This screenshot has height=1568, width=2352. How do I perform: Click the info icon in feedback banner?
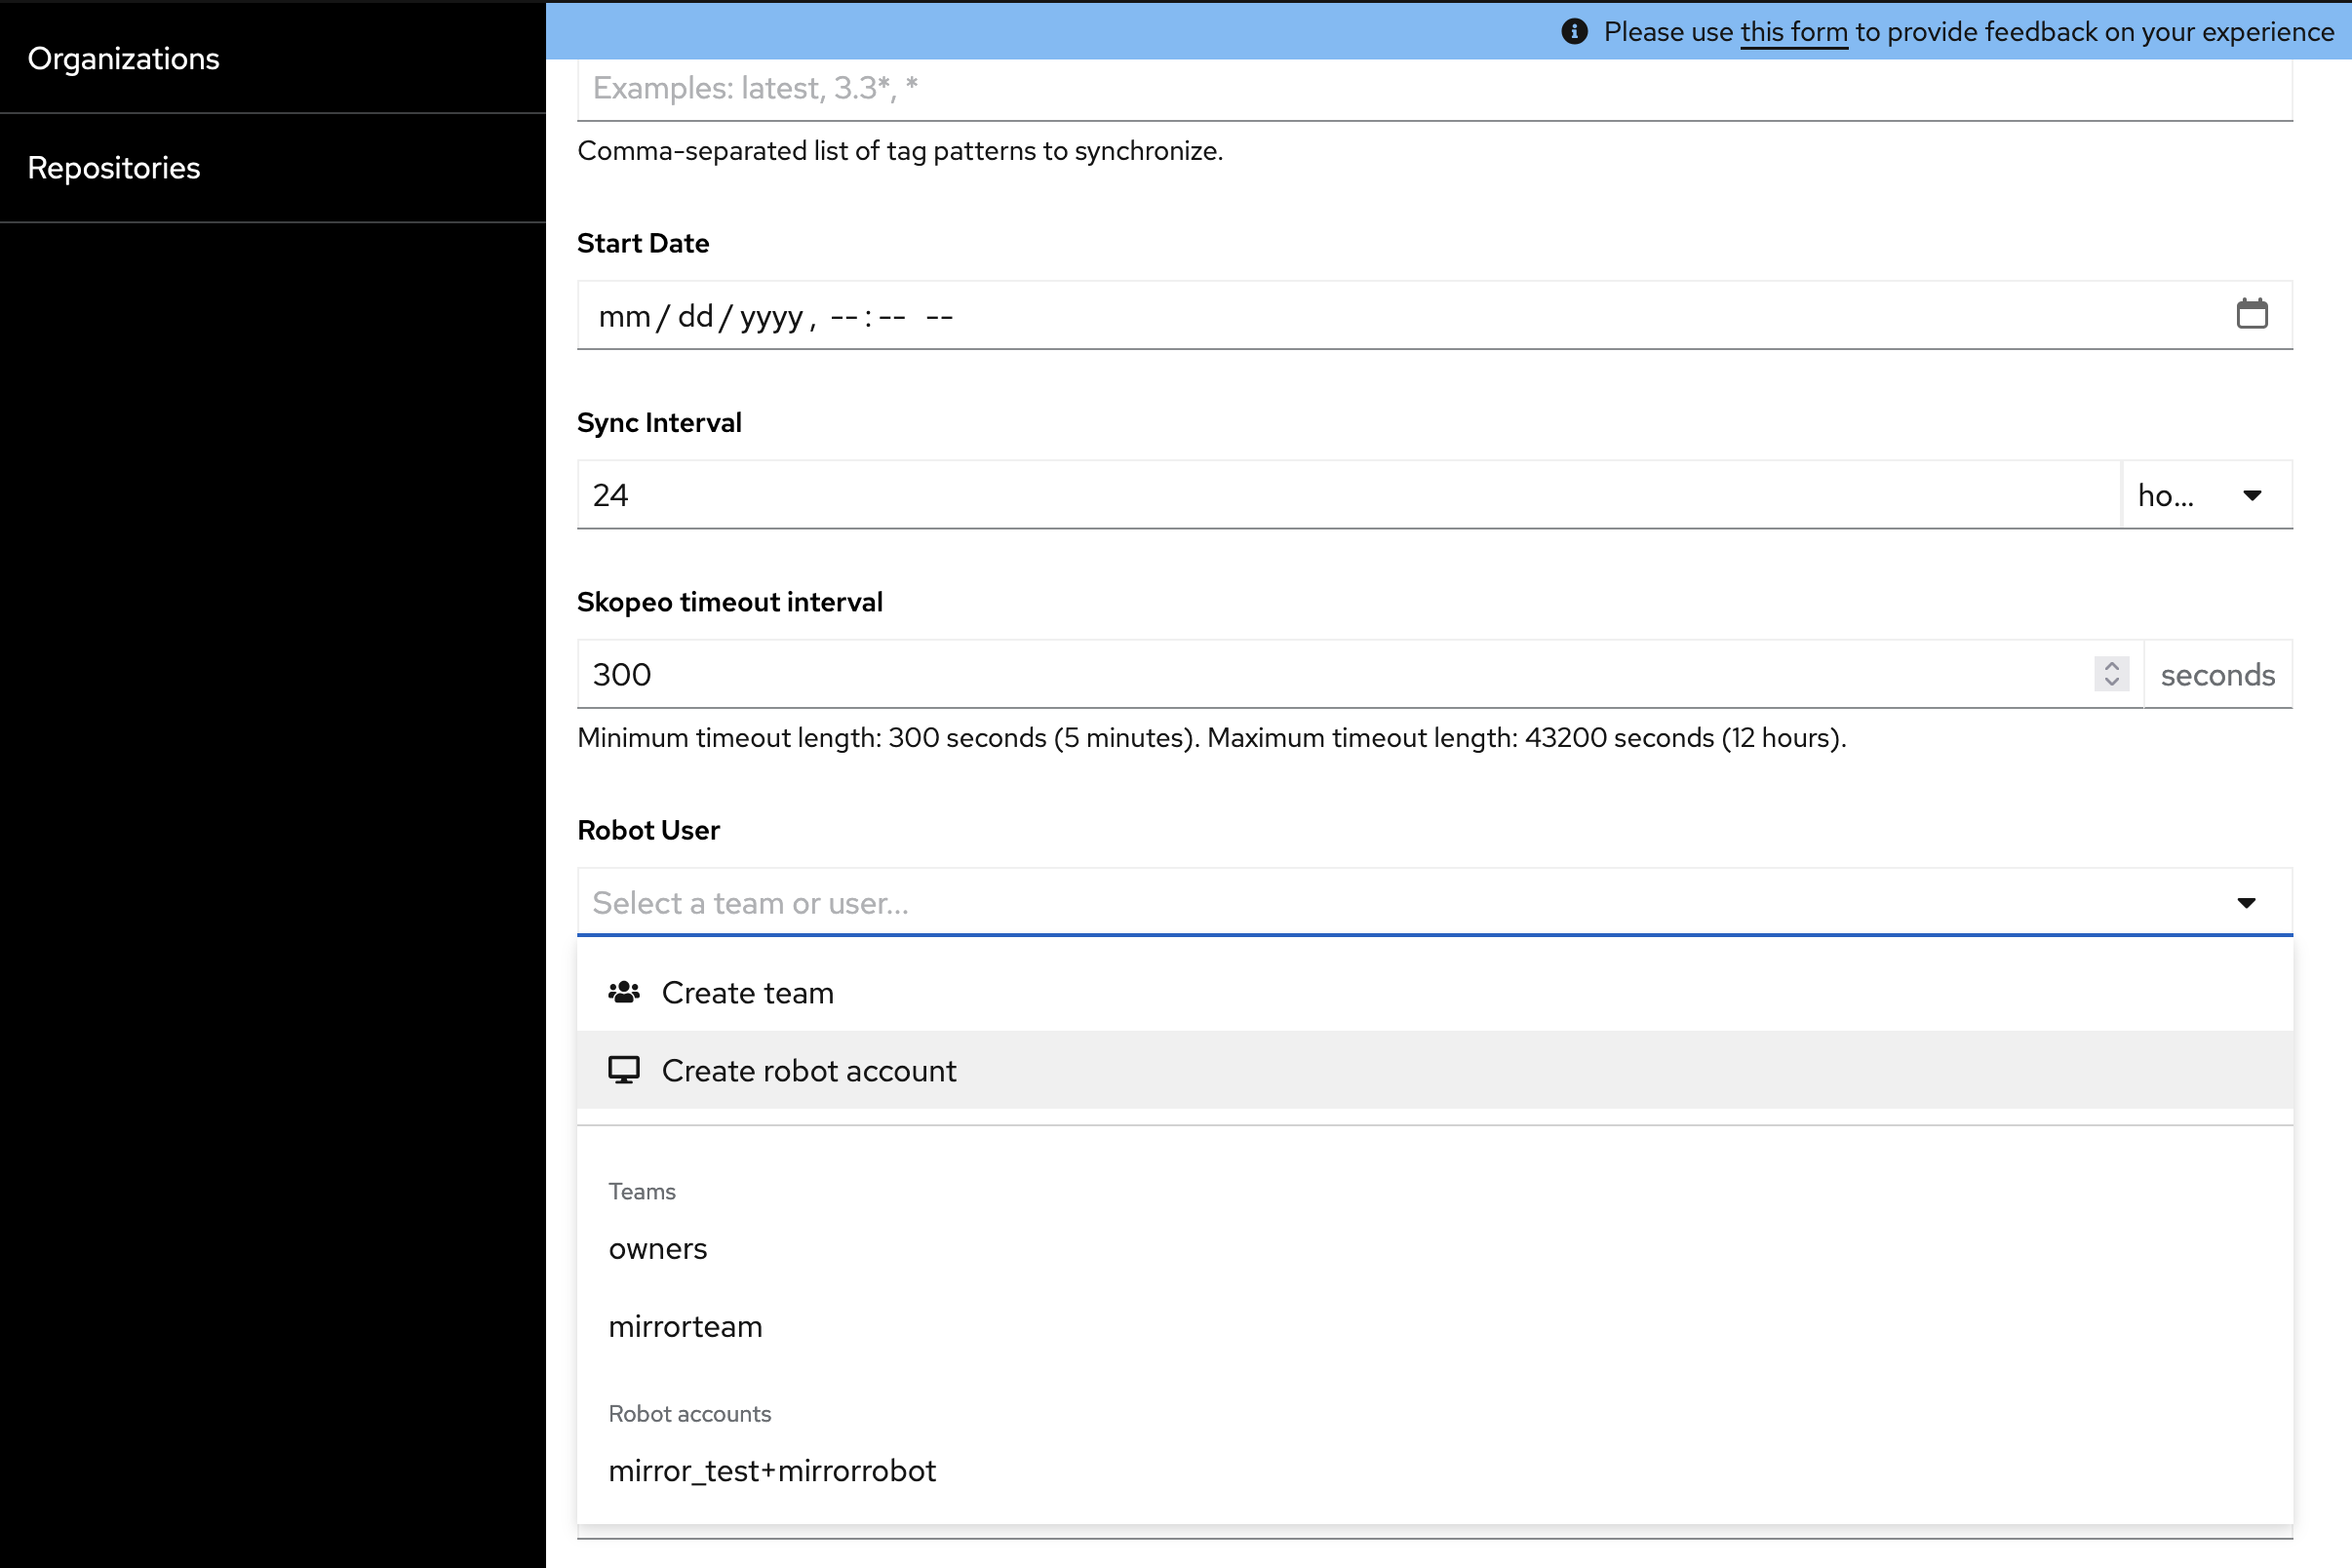coord(1574,32)
